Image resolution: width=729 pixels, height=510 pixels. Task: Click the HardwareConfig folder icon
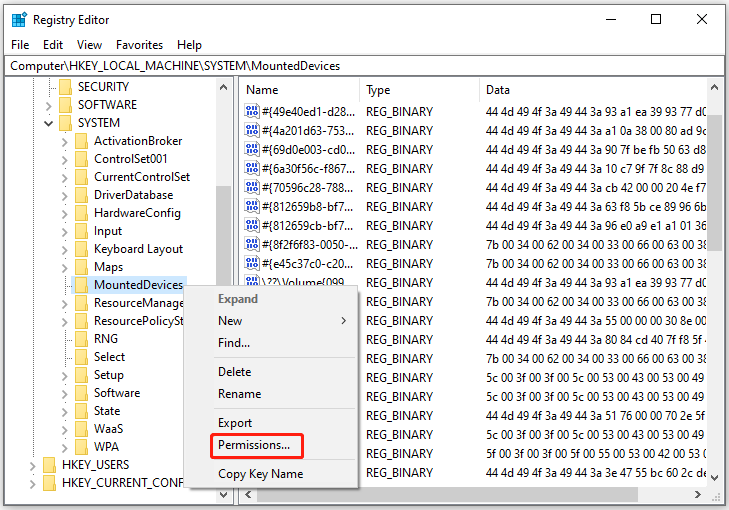point(81,213)
